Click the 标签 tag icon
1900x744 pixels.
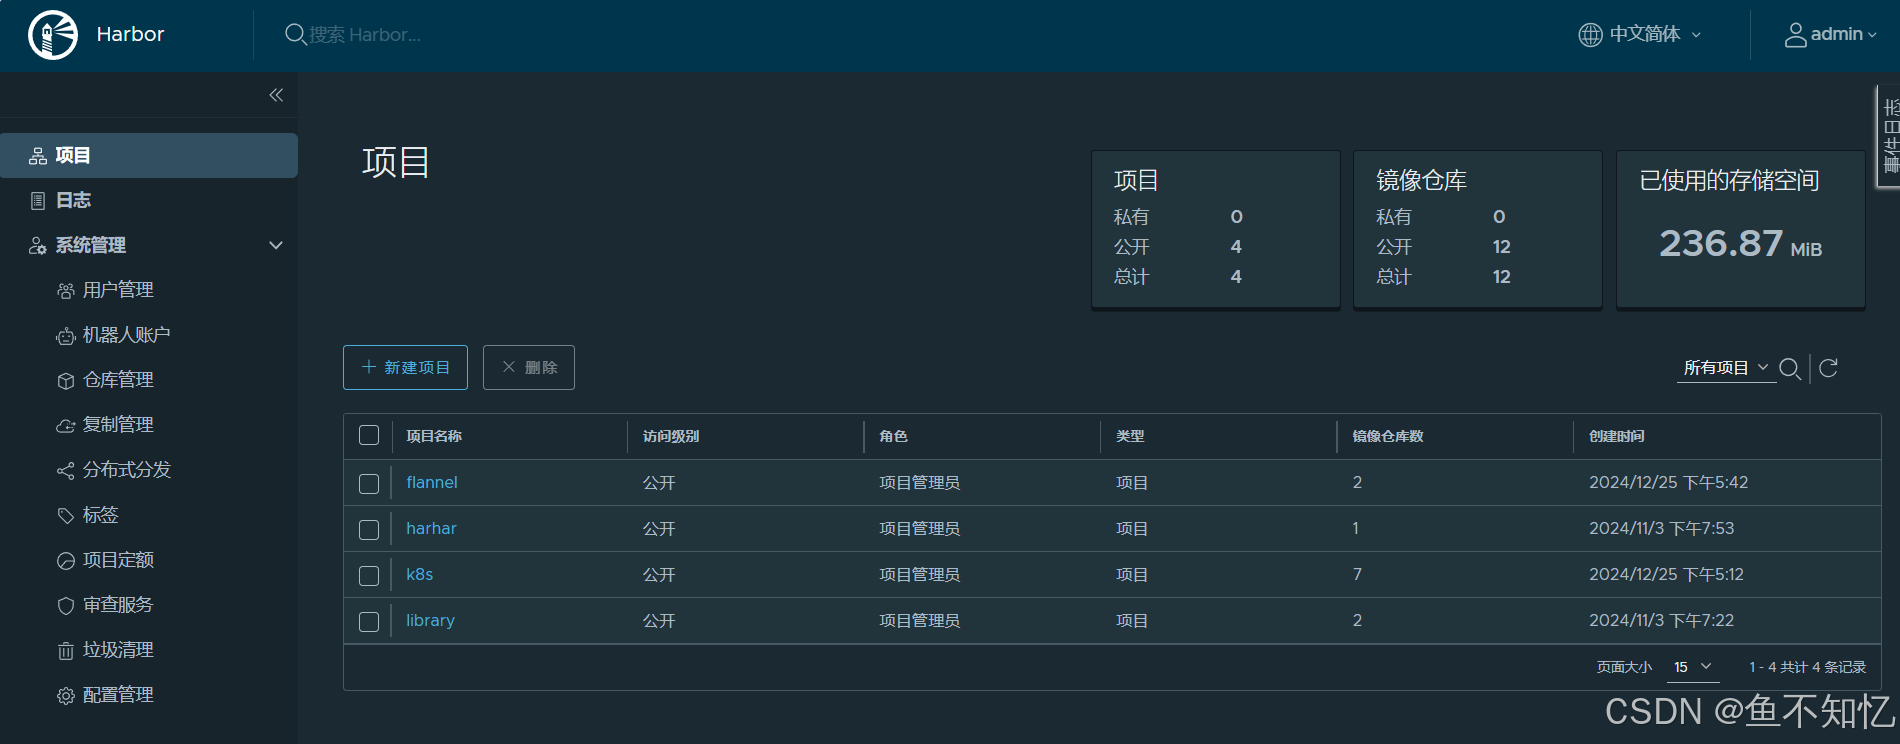click(66, 516)
